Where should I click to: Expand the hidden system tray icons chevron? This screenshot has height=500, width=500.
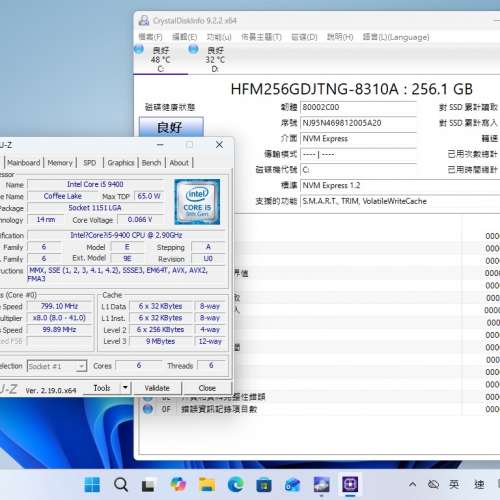tap(412, 484)
